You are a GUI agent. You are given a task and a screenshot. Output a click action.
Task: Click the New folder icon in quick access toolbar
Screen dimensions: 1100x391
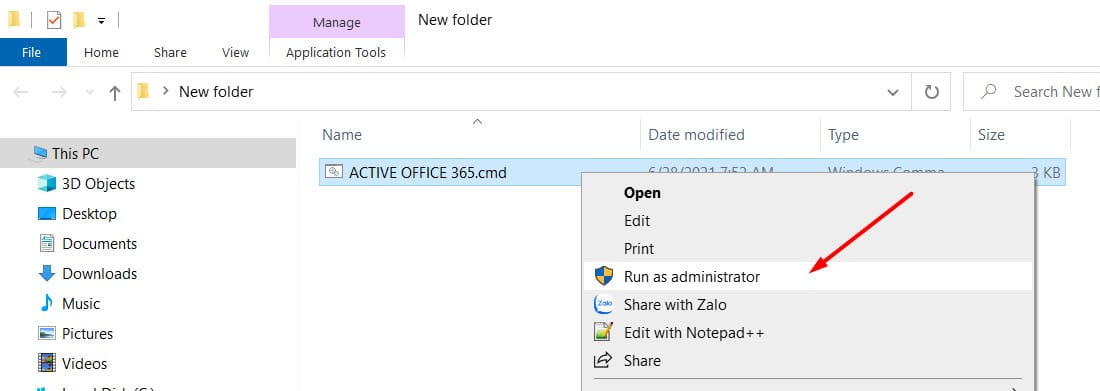point(79,20)
